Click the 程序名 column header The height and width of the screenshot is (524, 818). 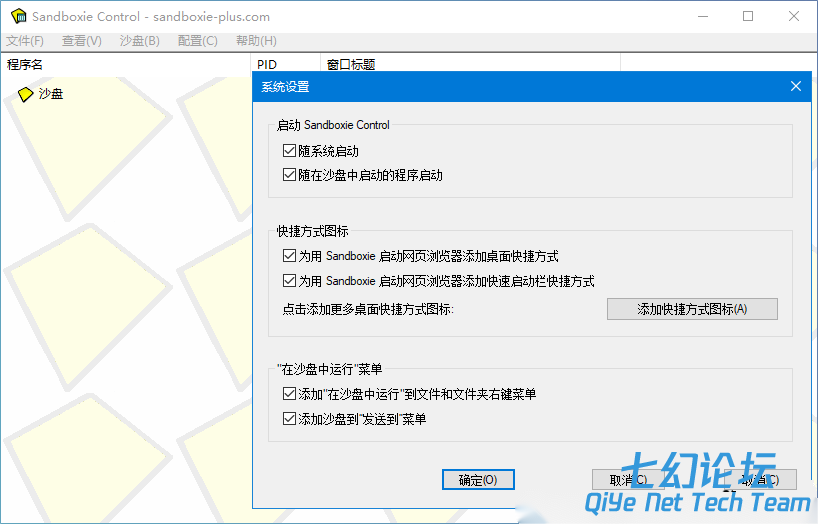coord(125,65)
